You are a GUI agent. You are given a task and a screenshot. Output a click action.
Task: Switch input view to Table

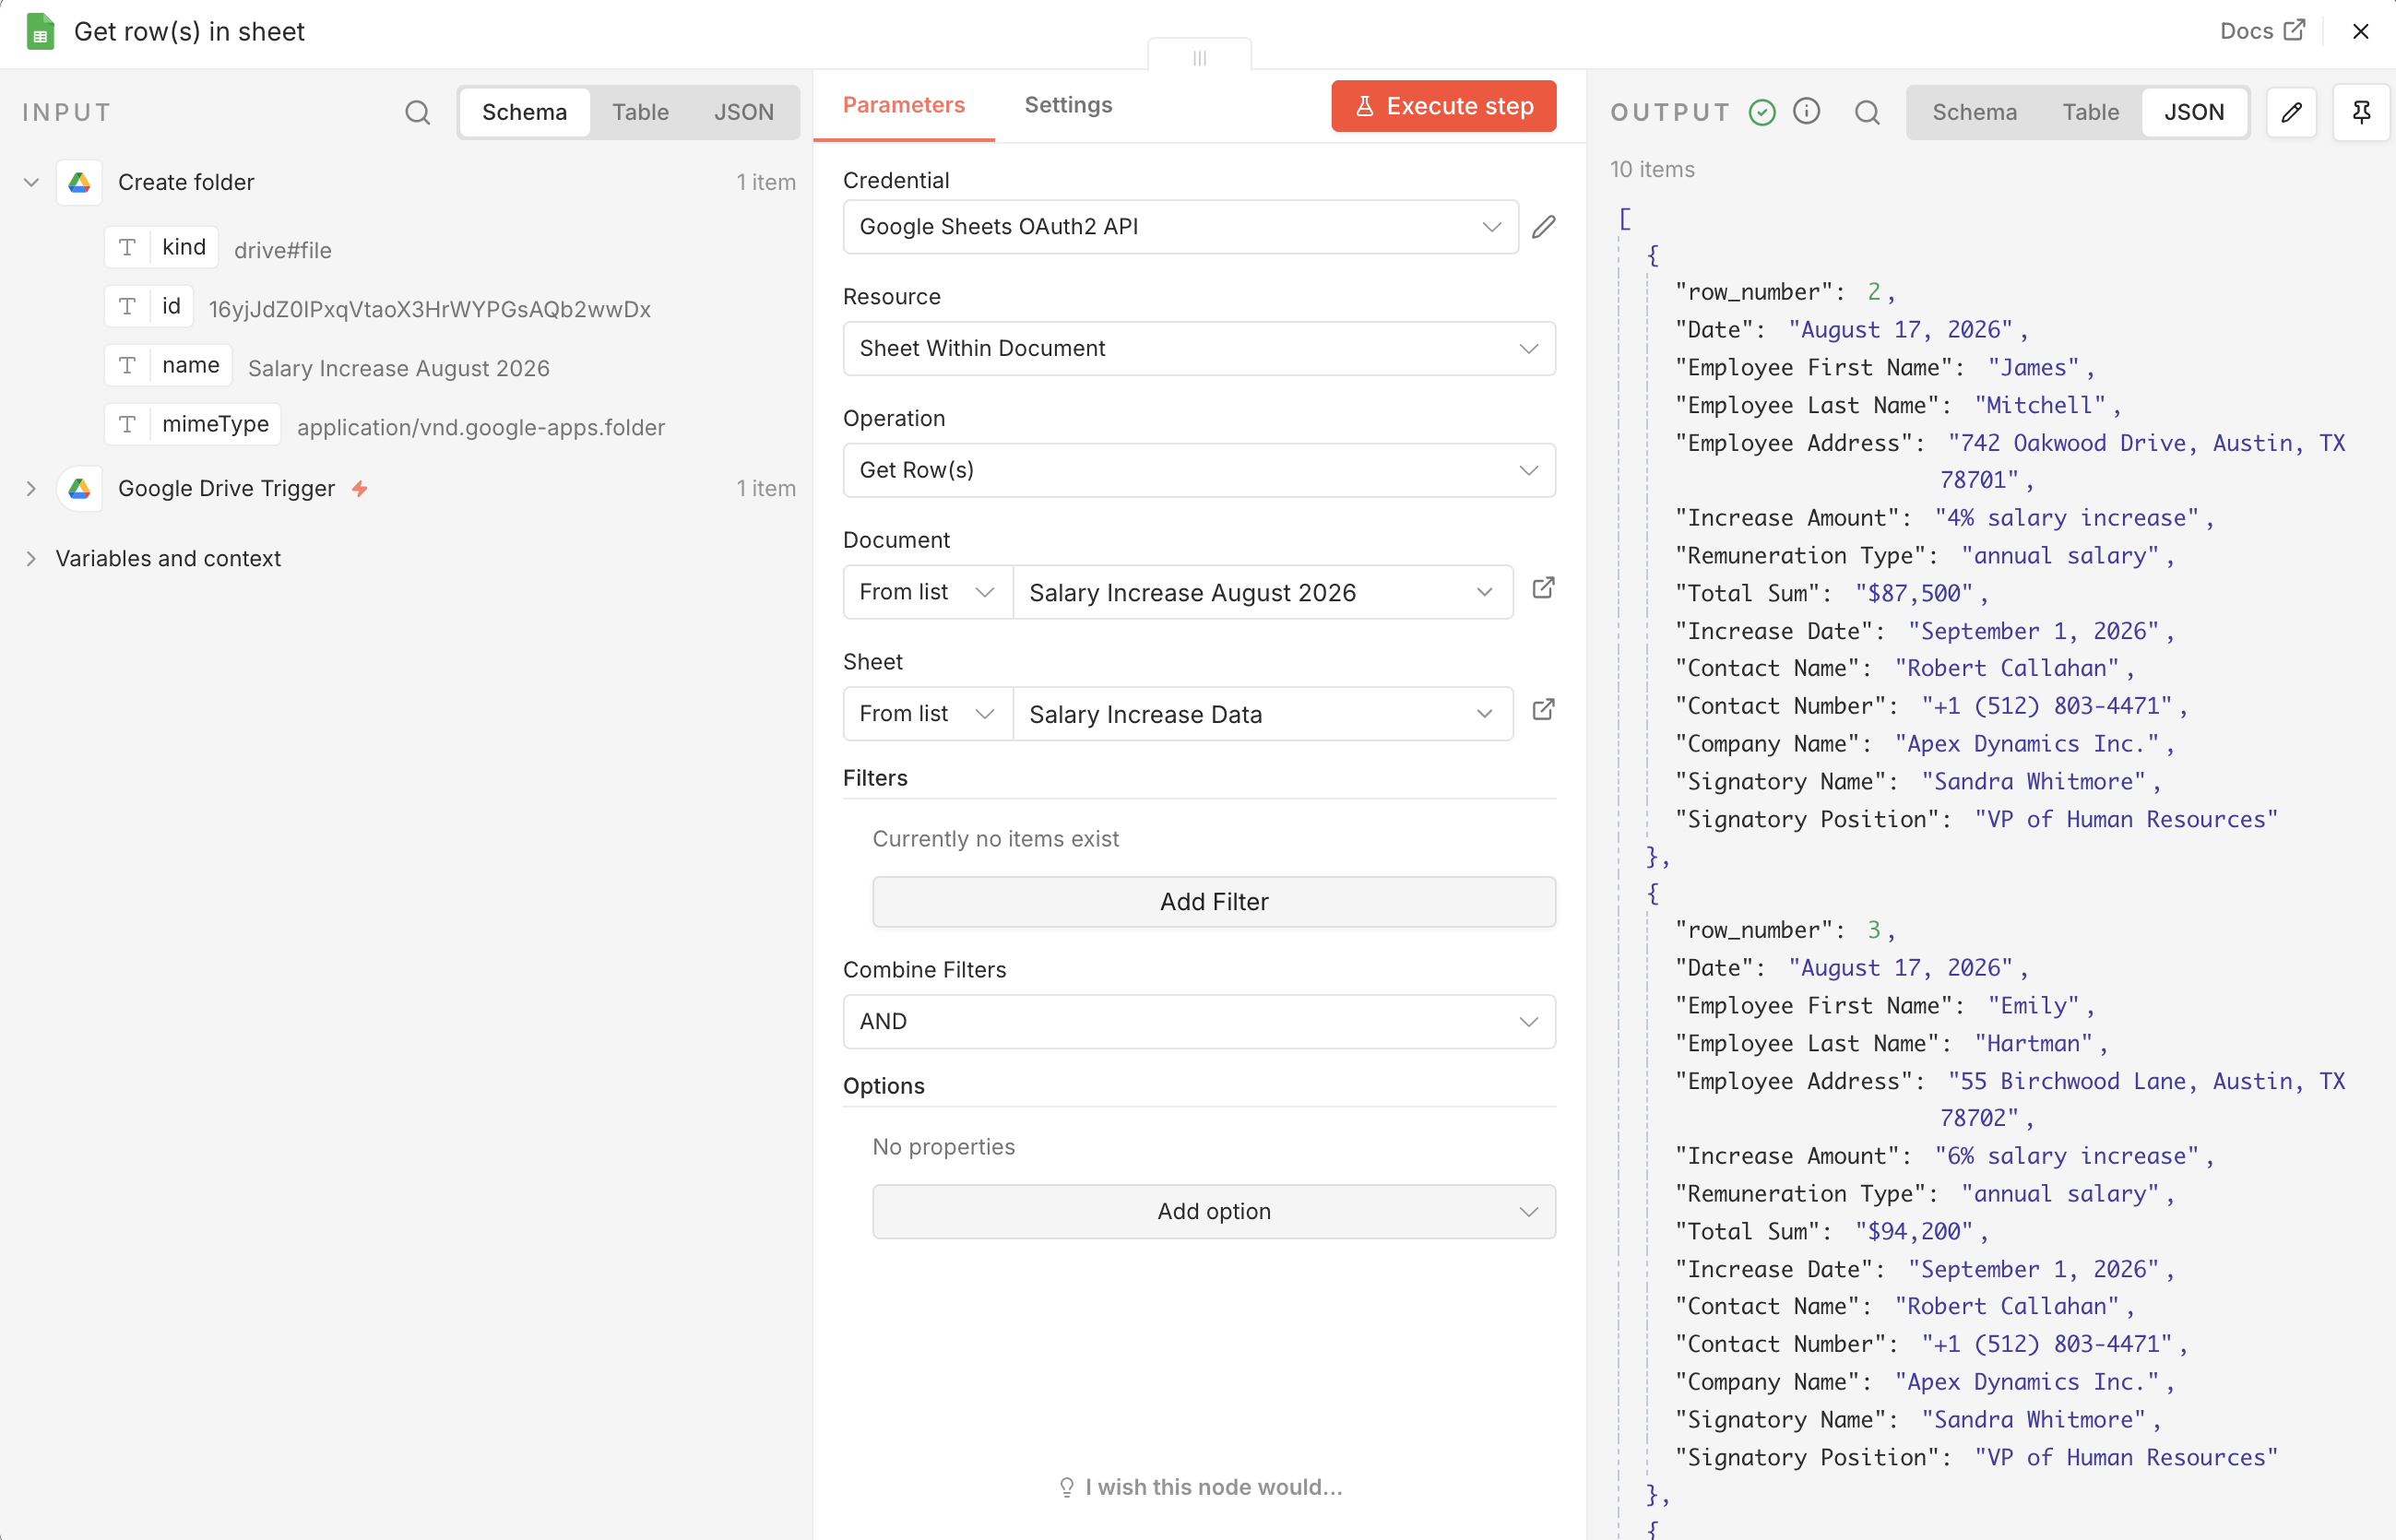click(640, 112)
